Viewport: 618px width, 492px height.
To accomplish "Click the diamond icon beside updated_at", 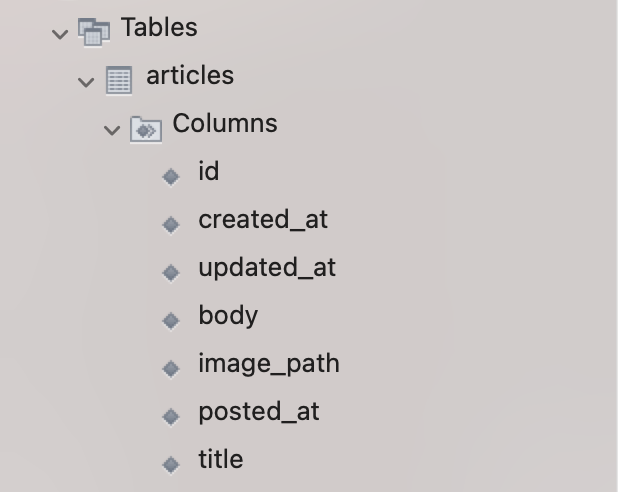I will point(171,272).
